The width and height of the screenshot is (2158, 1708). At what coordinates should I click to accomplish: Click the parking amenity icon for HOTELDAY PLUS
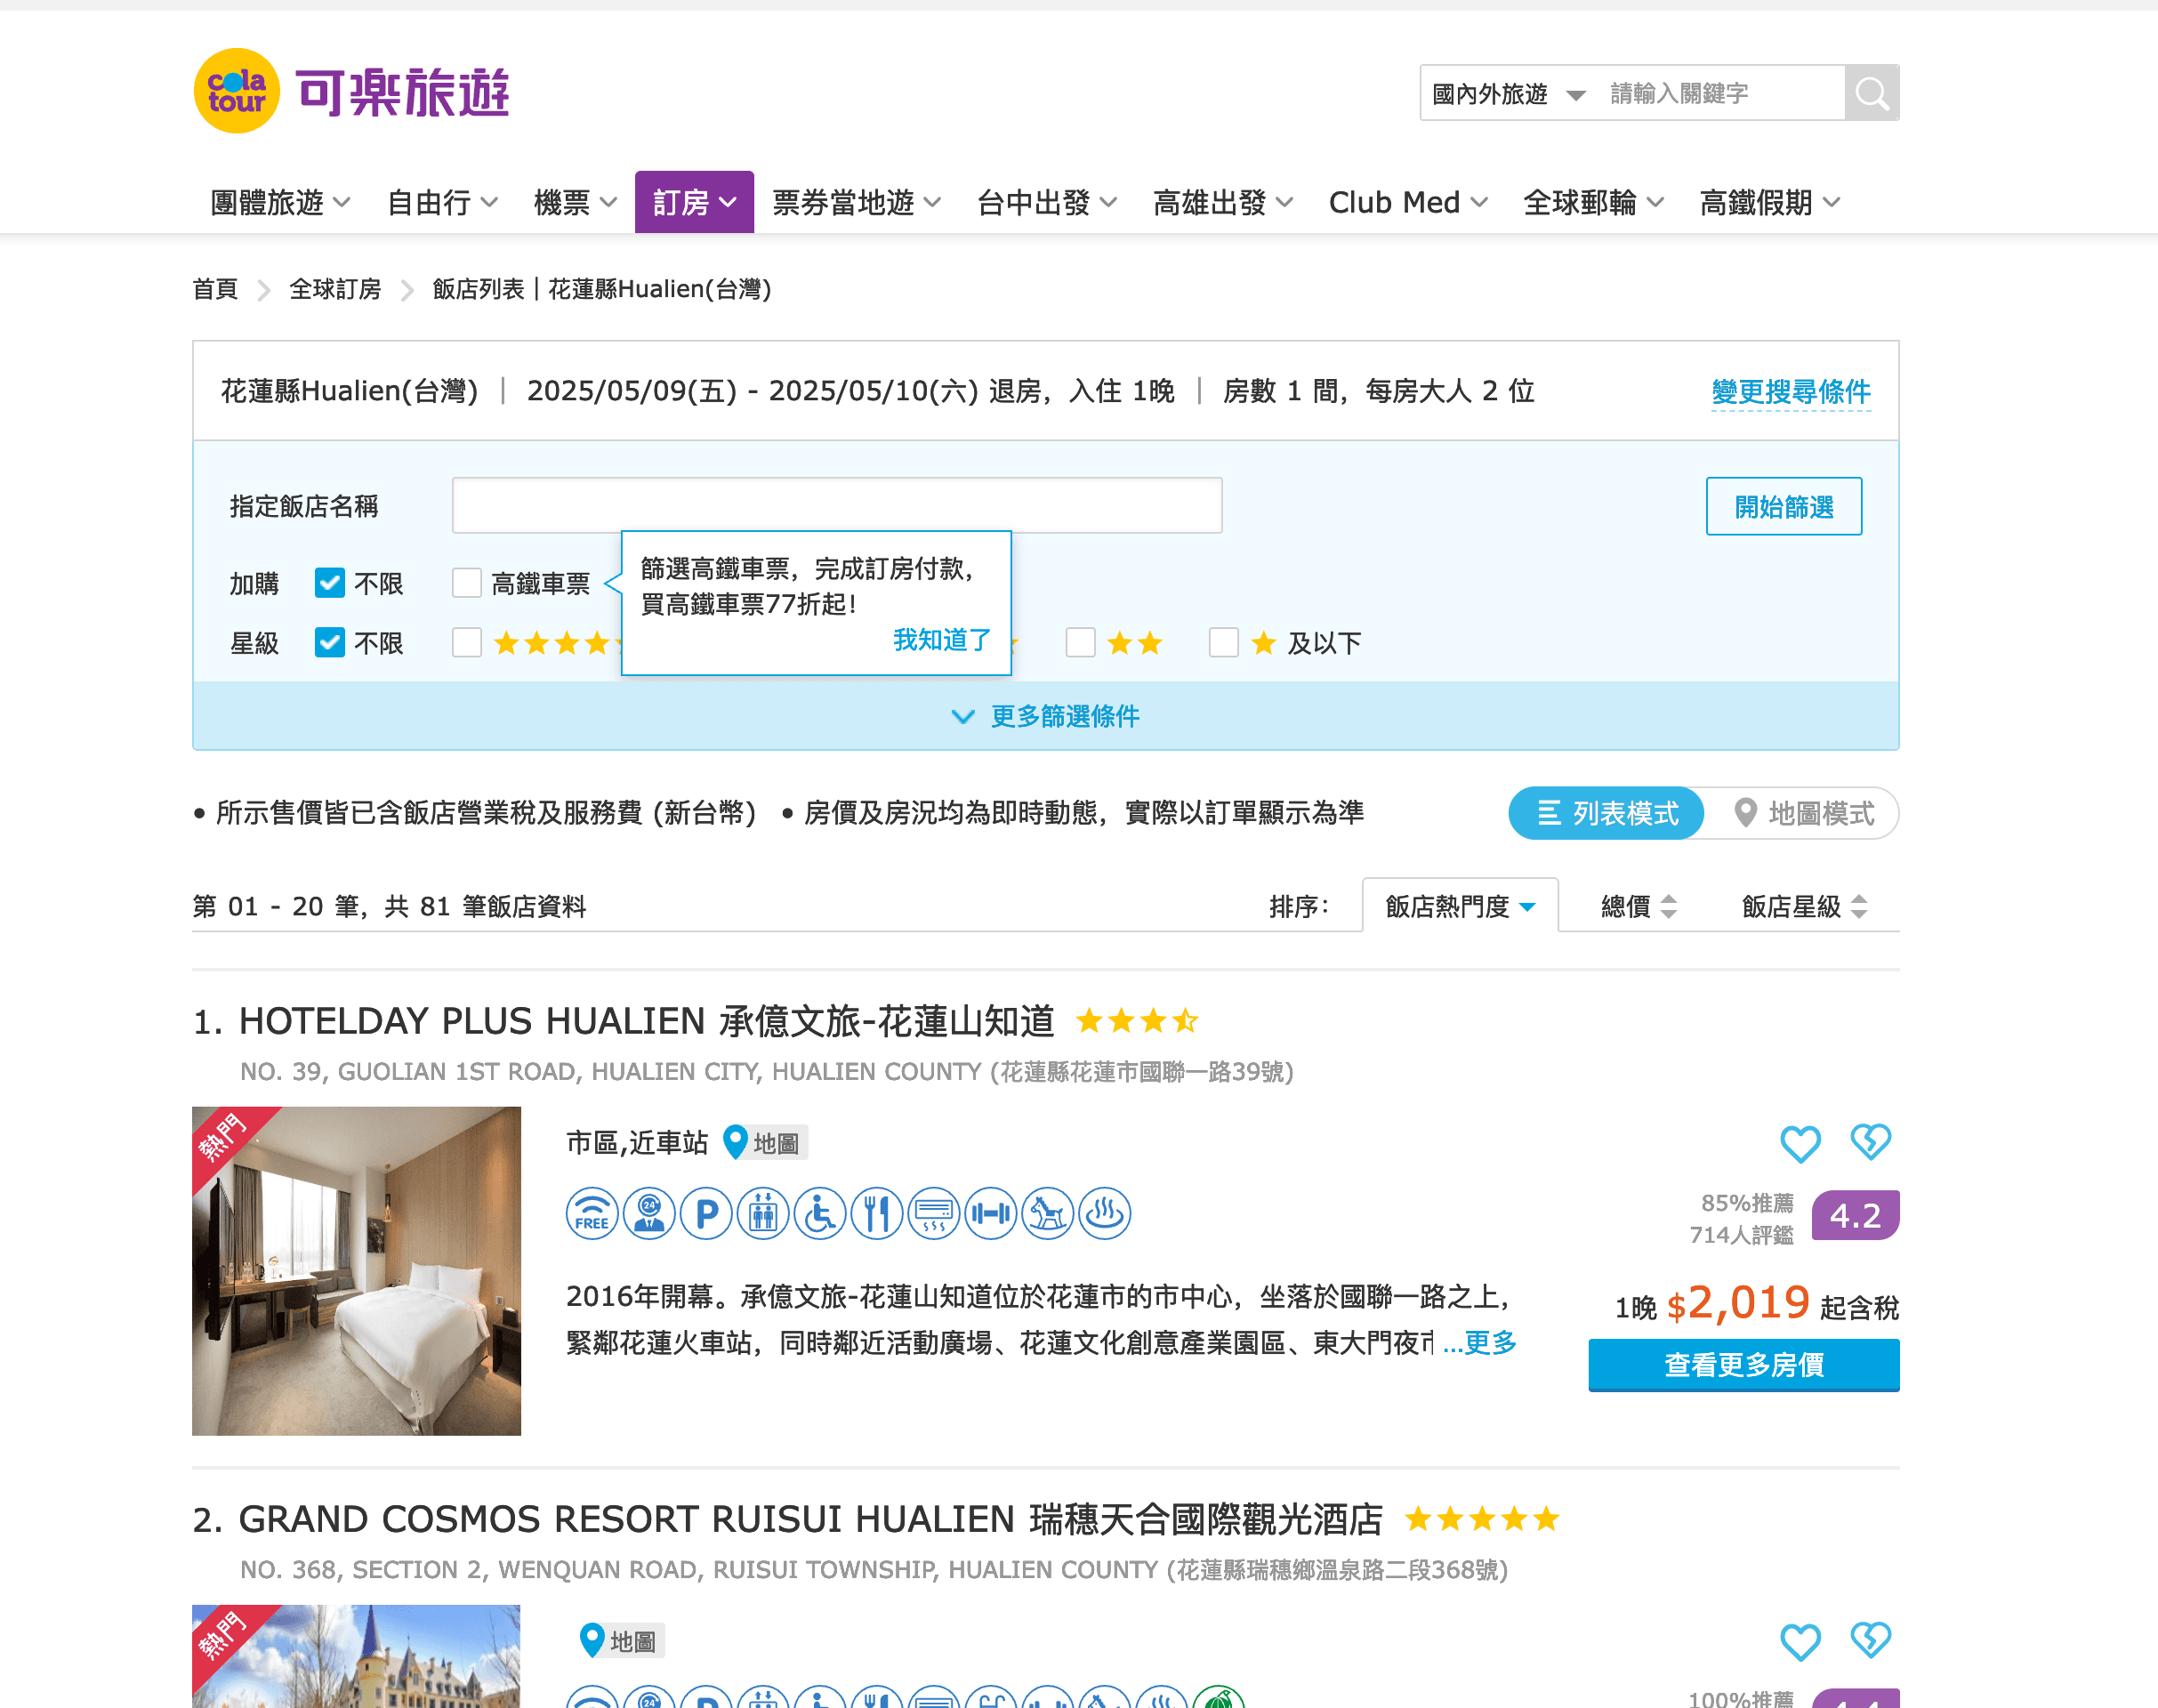(706, 1214)
